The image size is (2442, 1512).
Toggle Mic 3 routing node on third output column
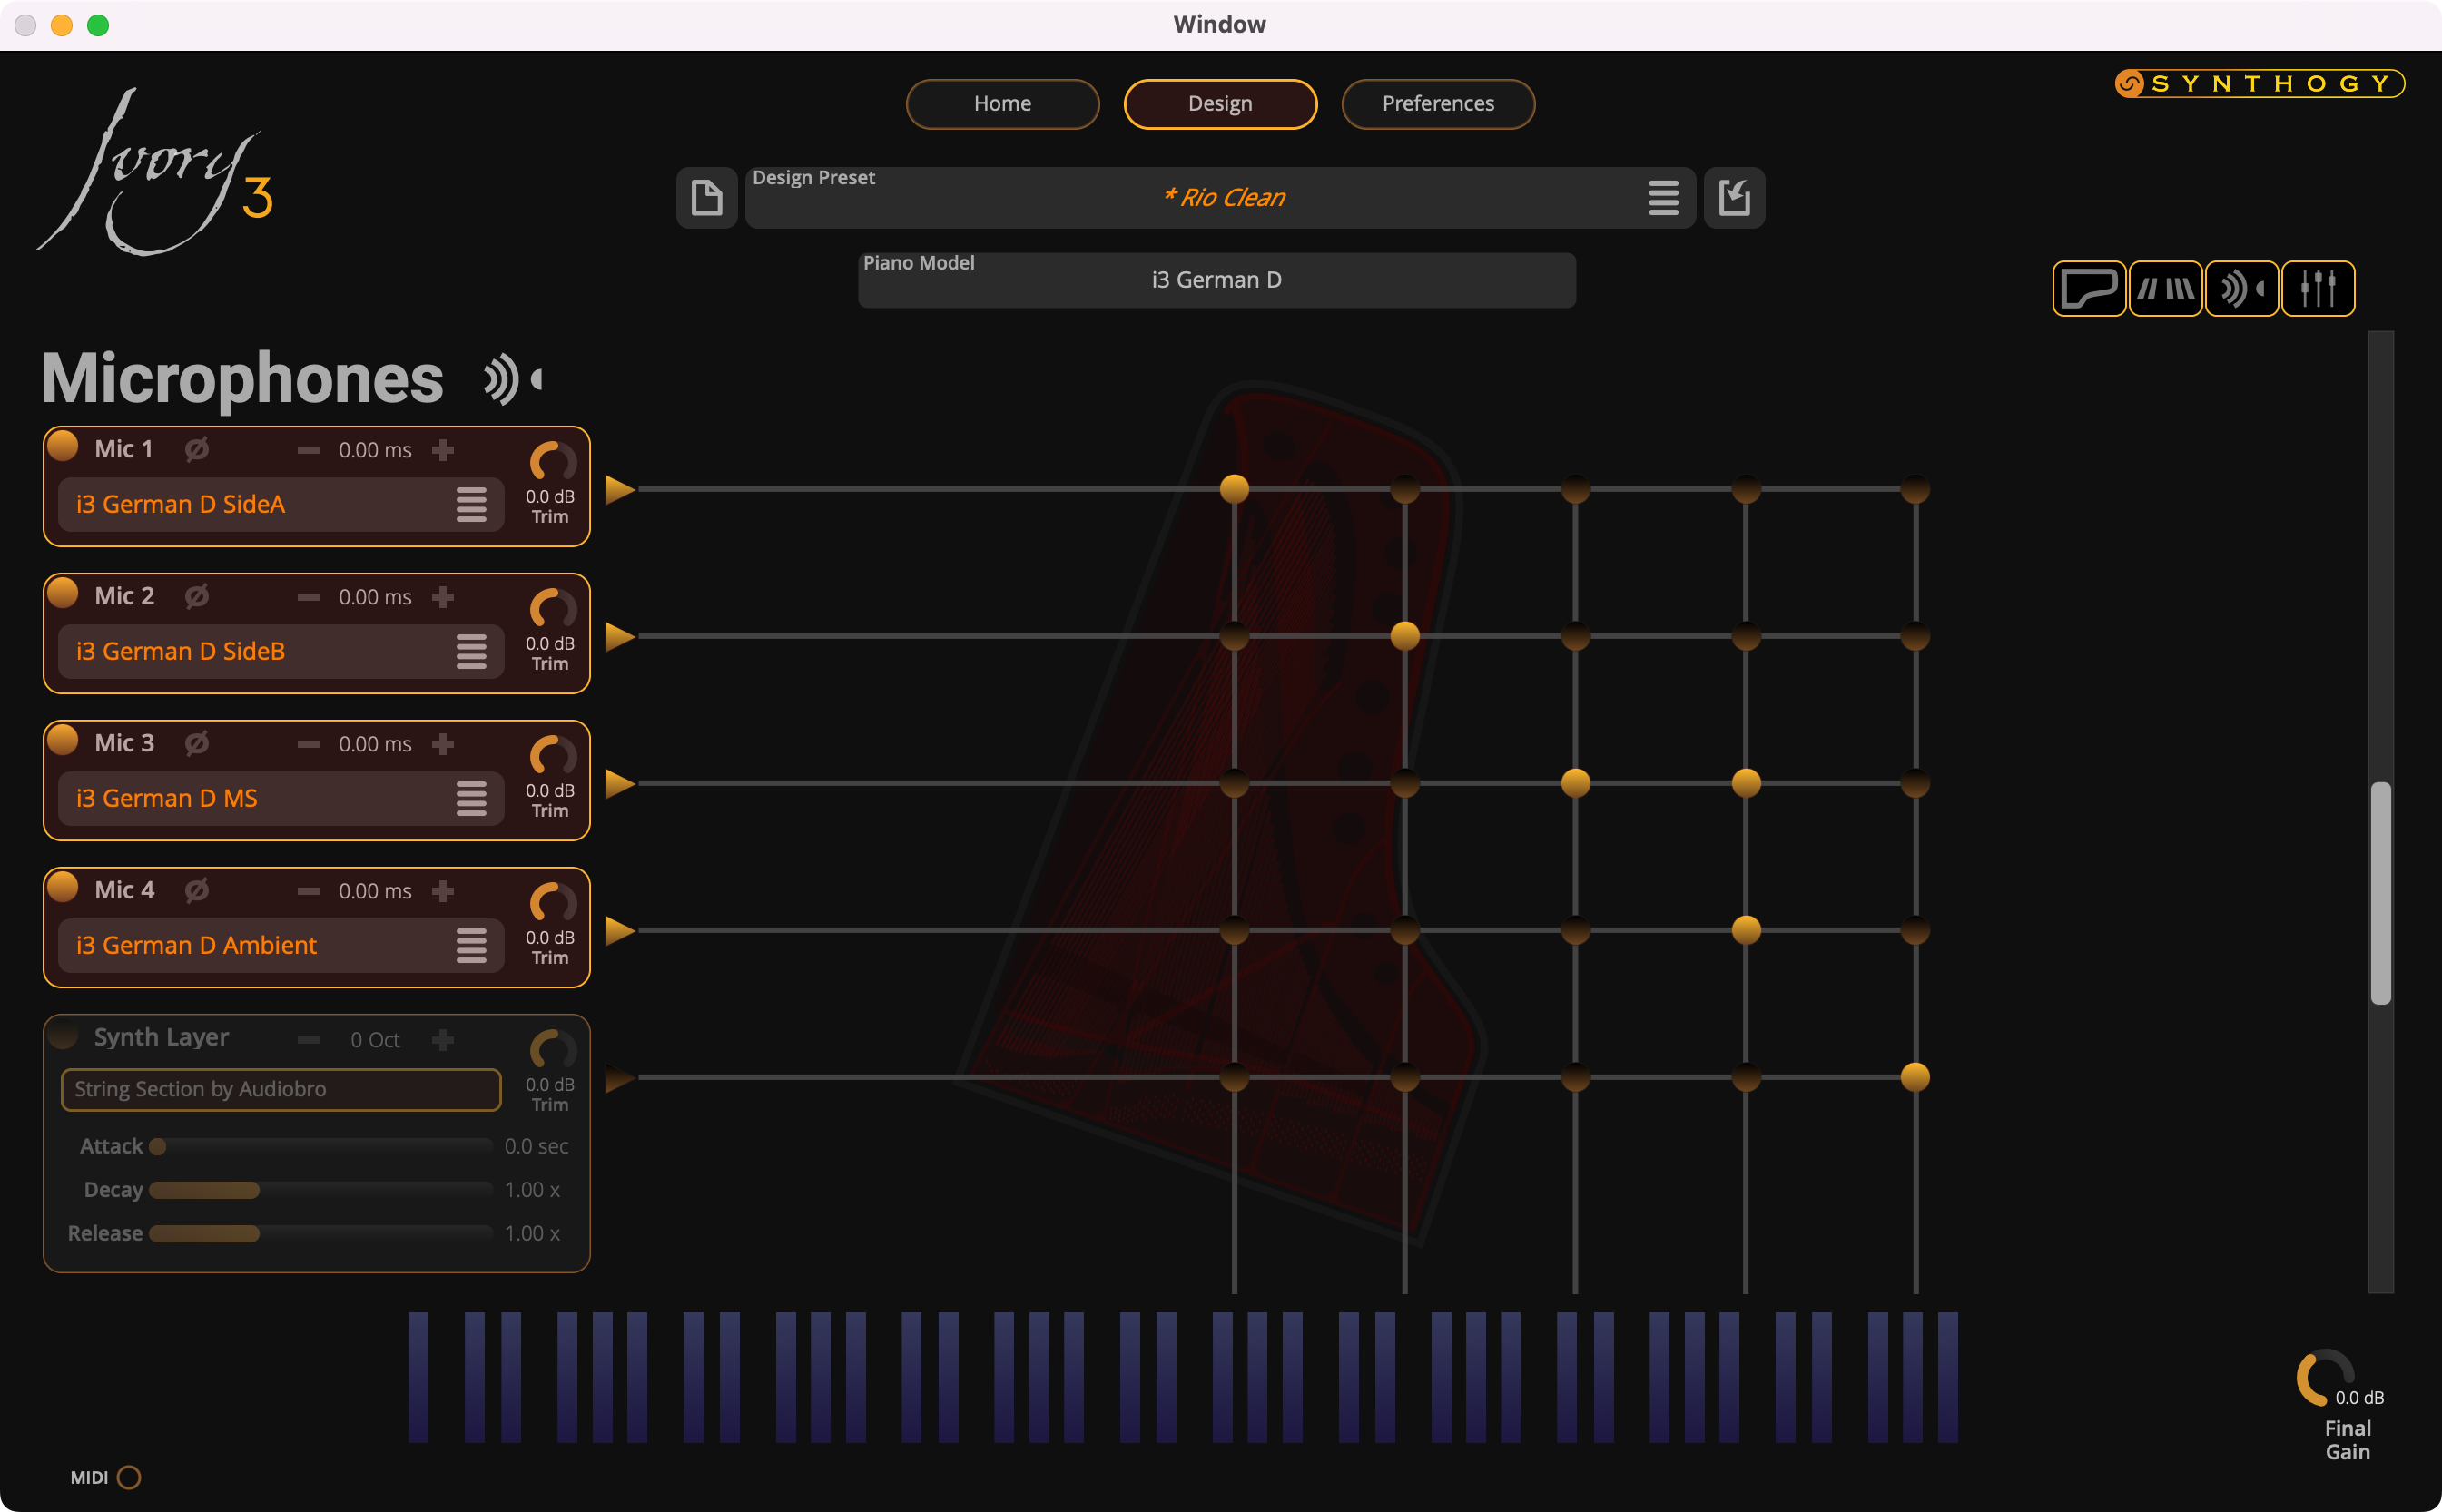pyautogui.click(x=1575, y=783)
